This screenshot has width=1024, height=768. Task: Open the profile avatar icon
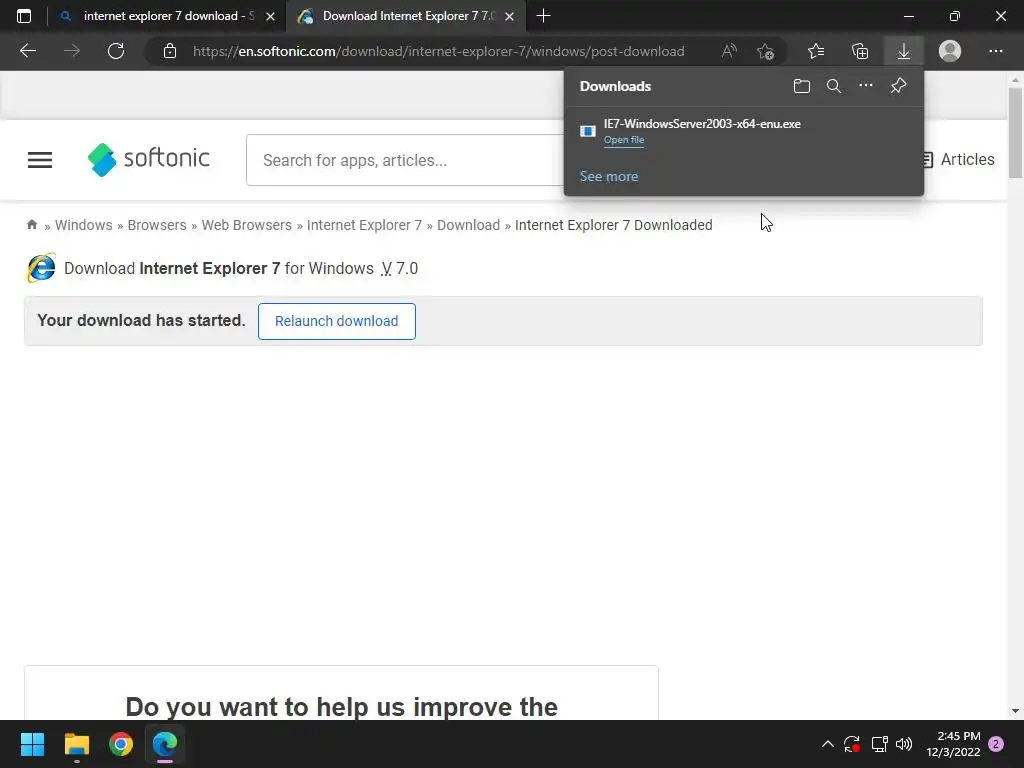coord(950,51)
